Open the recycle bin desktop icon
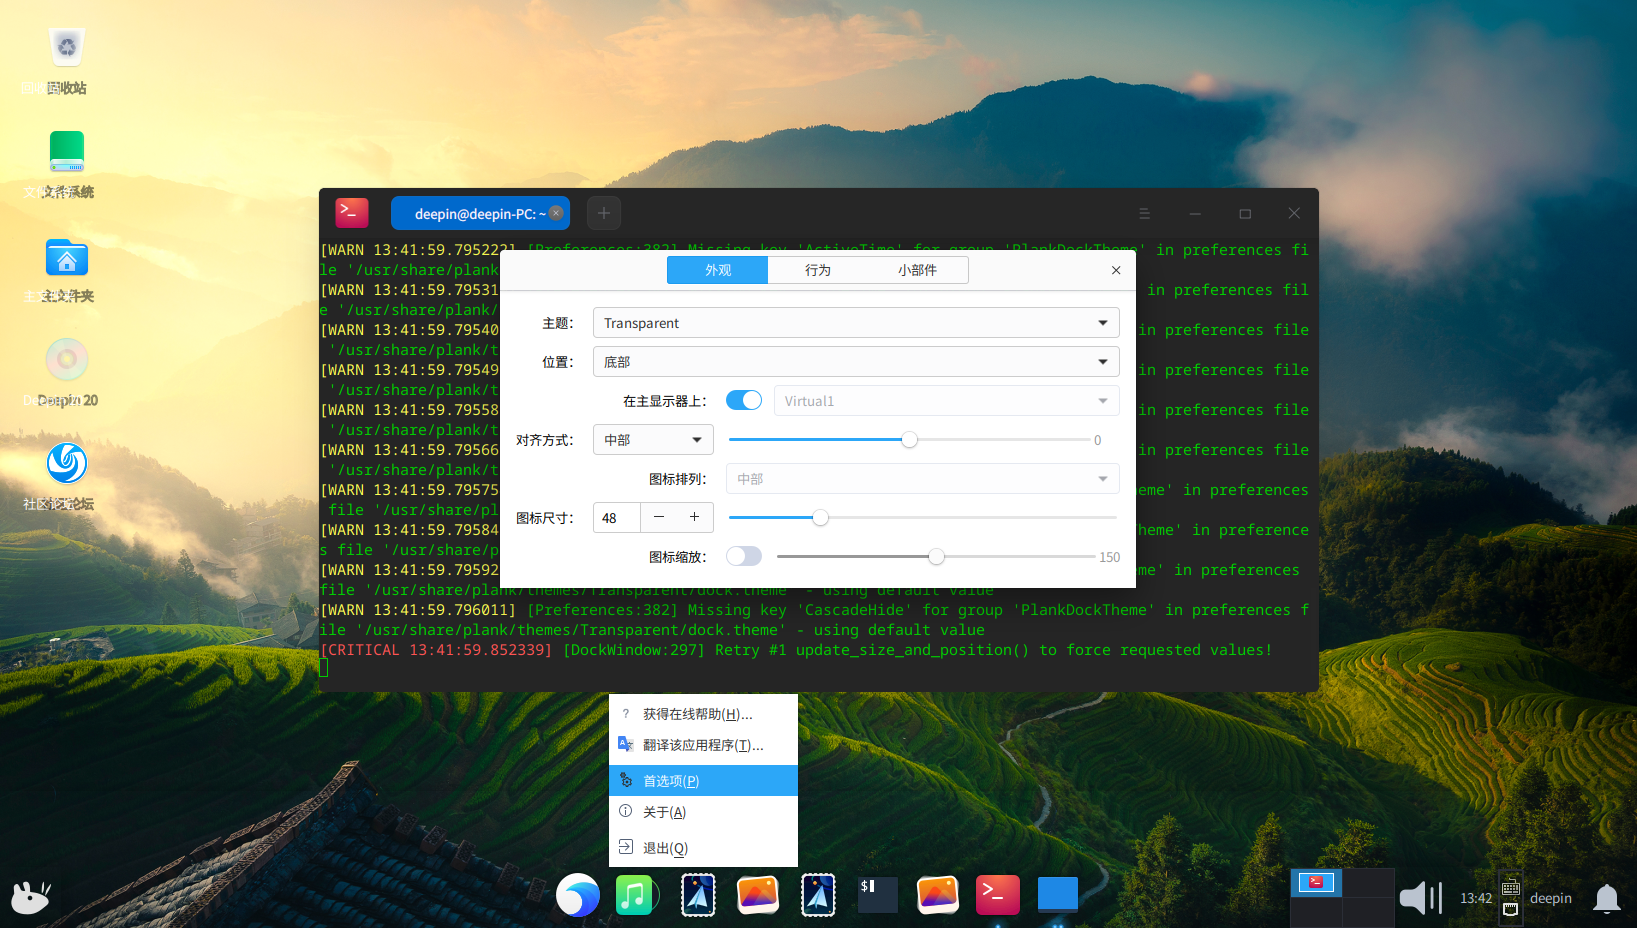The image size is (1637, 928). (x=67, y=47)
